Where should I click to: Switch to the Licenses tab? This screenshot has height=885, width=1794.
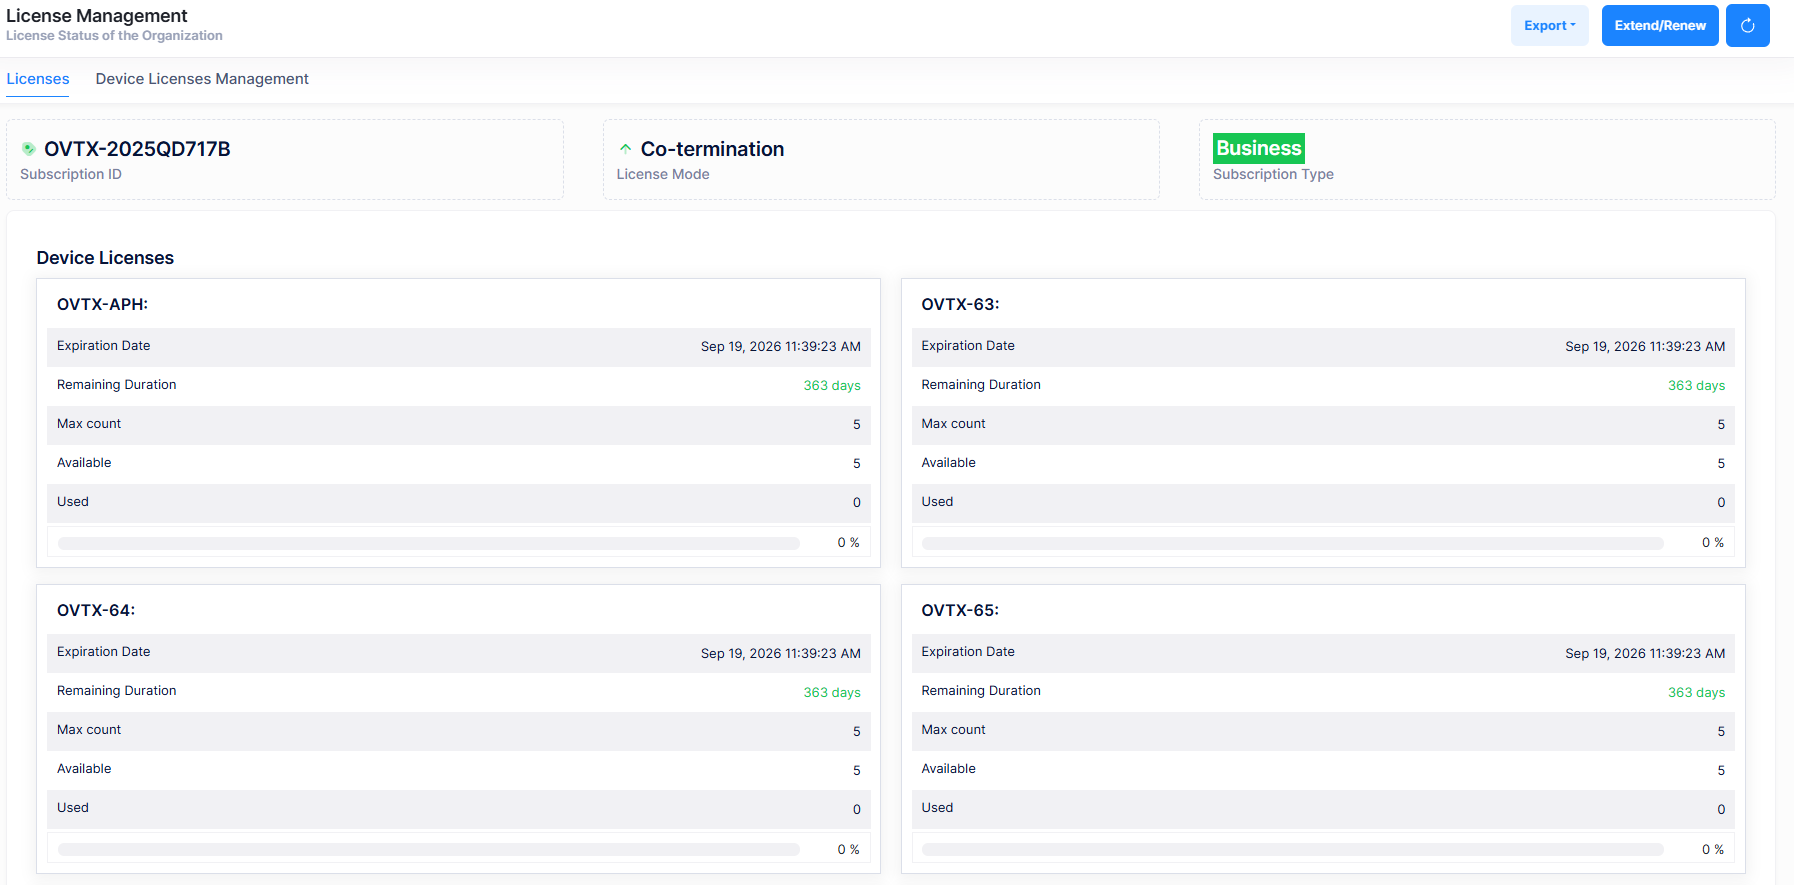coord(38,79)
